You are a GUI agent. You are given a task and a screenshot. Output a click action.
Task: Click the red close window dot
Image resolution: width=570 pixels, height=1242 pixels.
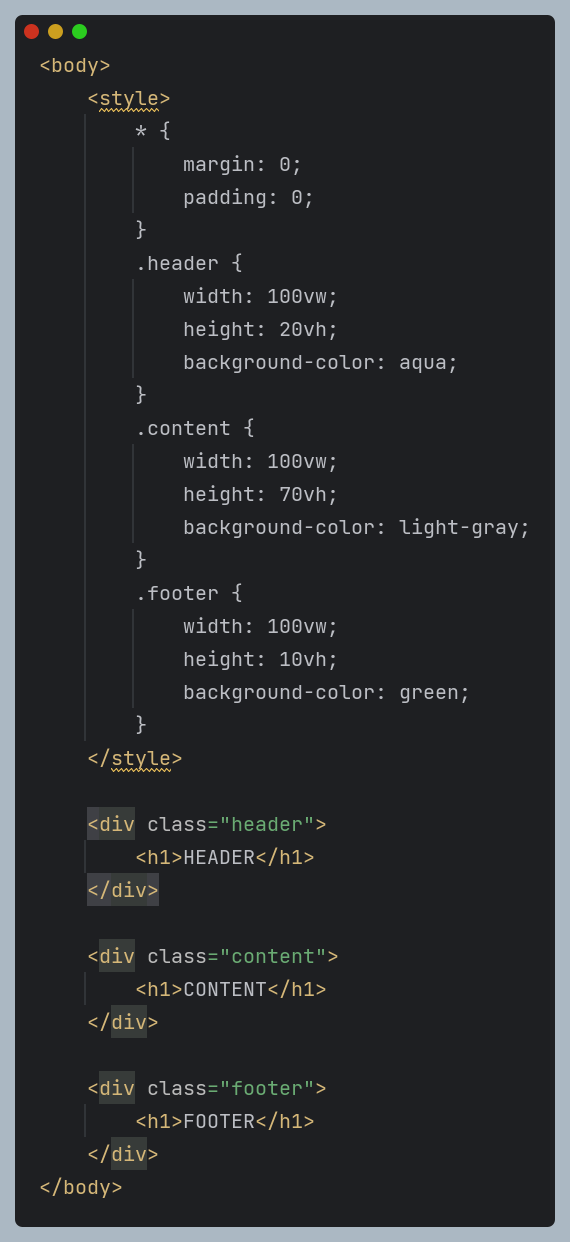pyautogui.click(x=31, y=31)
